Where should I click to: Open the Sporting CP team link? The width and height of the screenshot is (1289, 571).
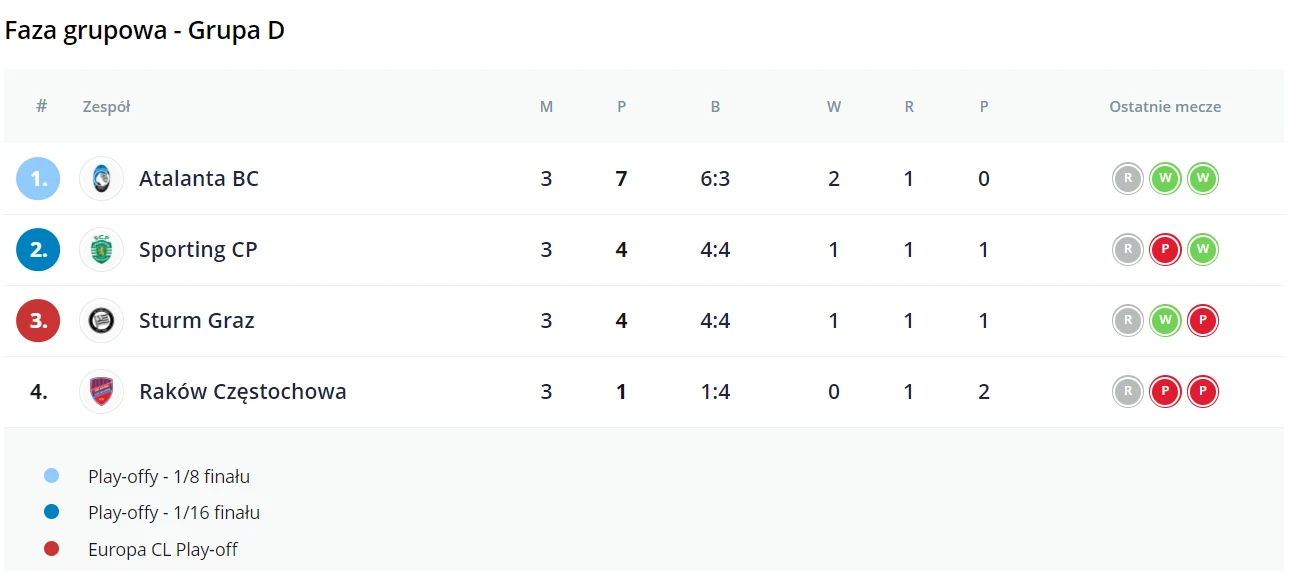pyautogui.click(x=198, y=250)
